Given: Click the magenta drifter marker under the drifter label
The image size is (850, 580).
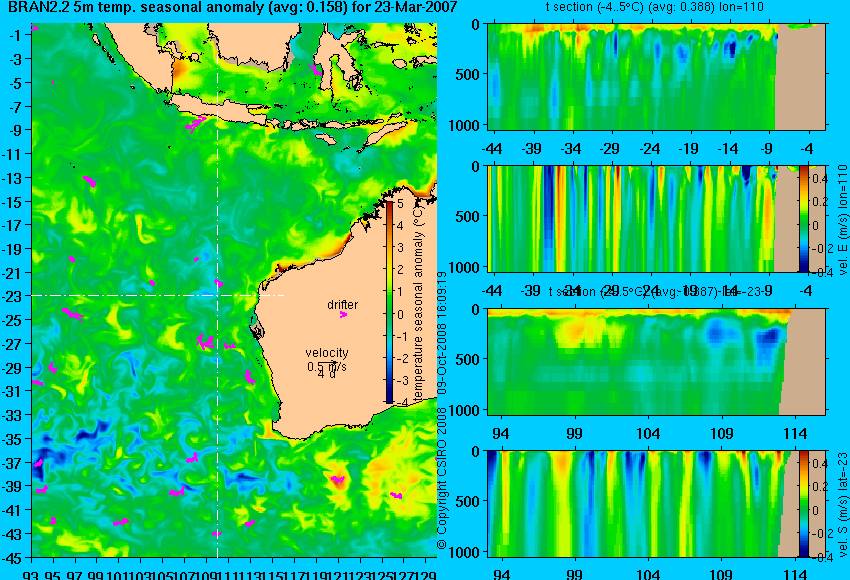Looking at the screenshot, I should [x=343, y=314].
